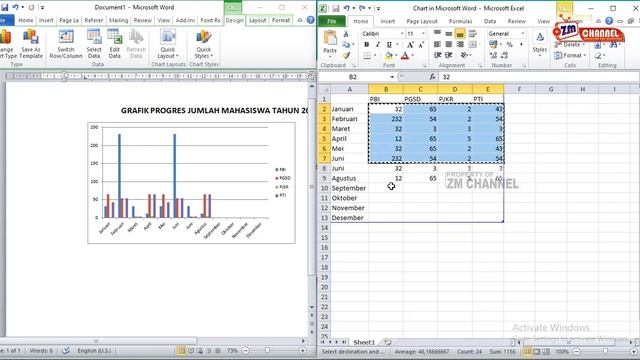The height and width of the screenshot is (360, 640).
Task: Click the Word zoom slider handle
Action: click(267, 351)
